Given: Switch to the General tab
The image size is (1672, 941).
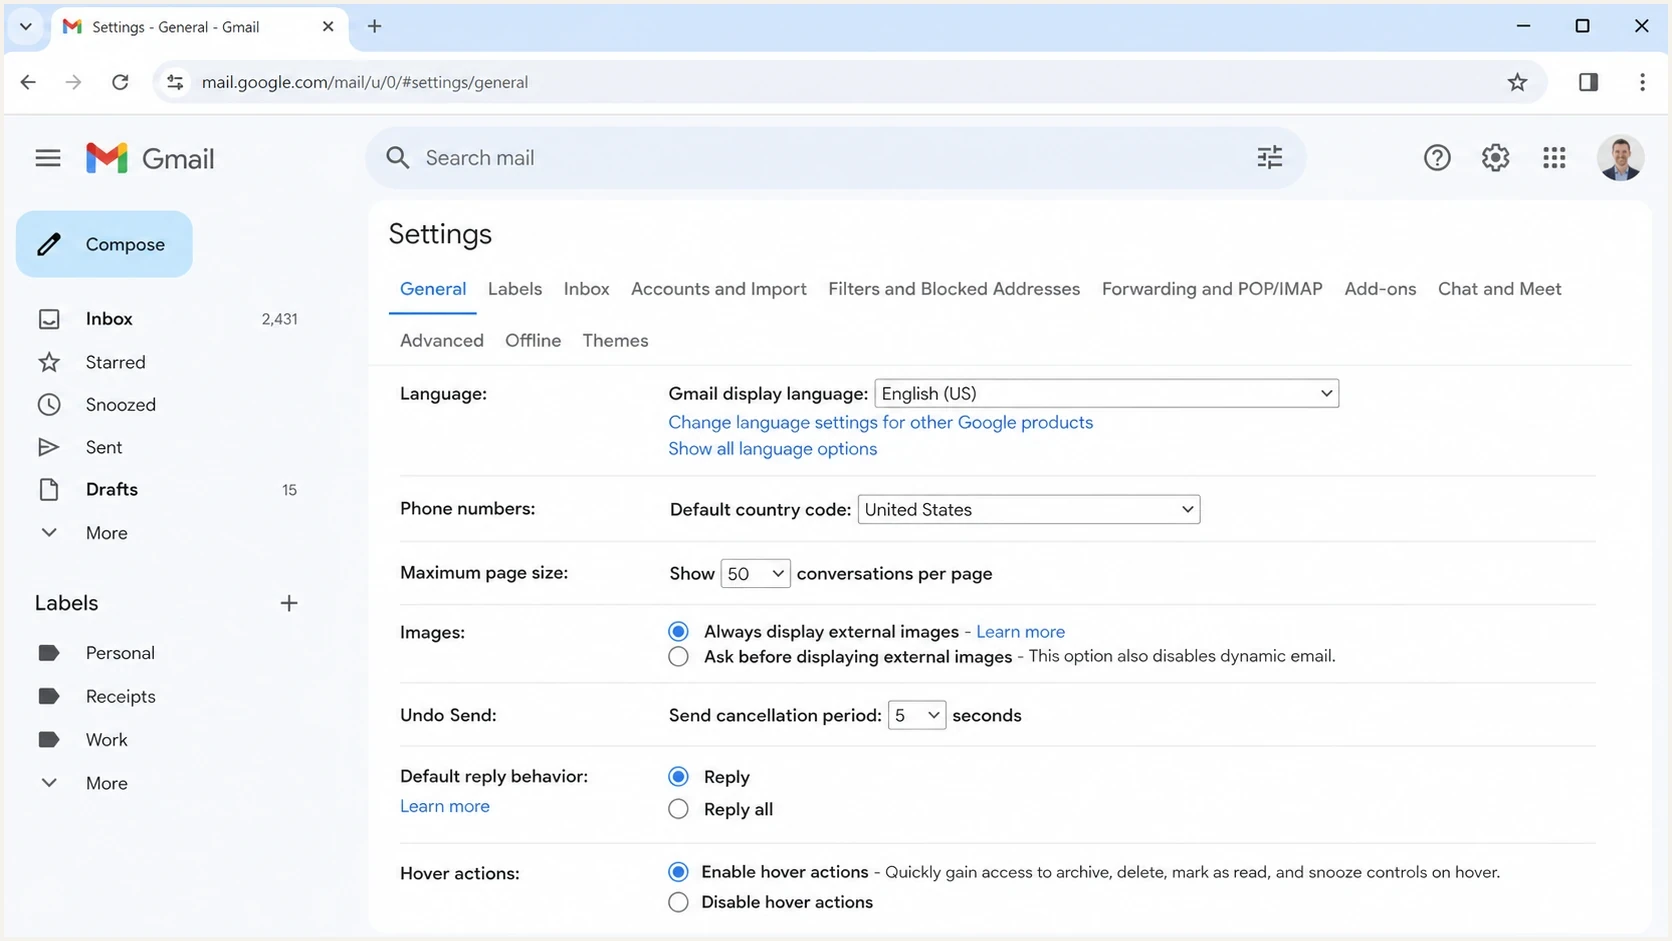Looking at the screenshot, I should pyautogui.click(x=433, y=289).
